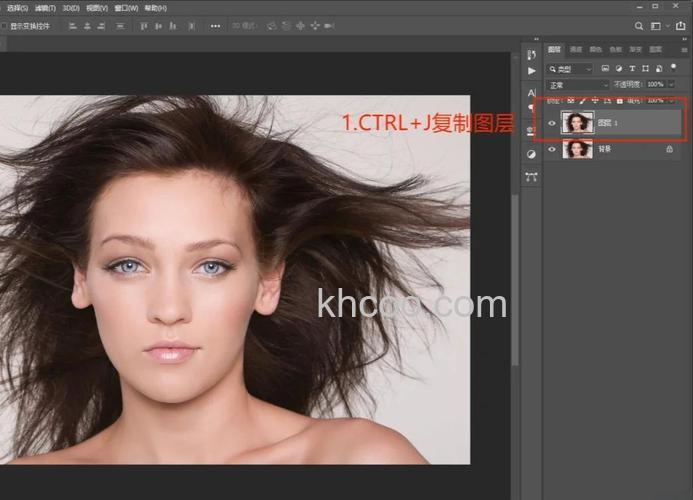The width and height of the screenshot is (693, 500).
Task: Hide the Background layer using eye icon
Action: 552,149
